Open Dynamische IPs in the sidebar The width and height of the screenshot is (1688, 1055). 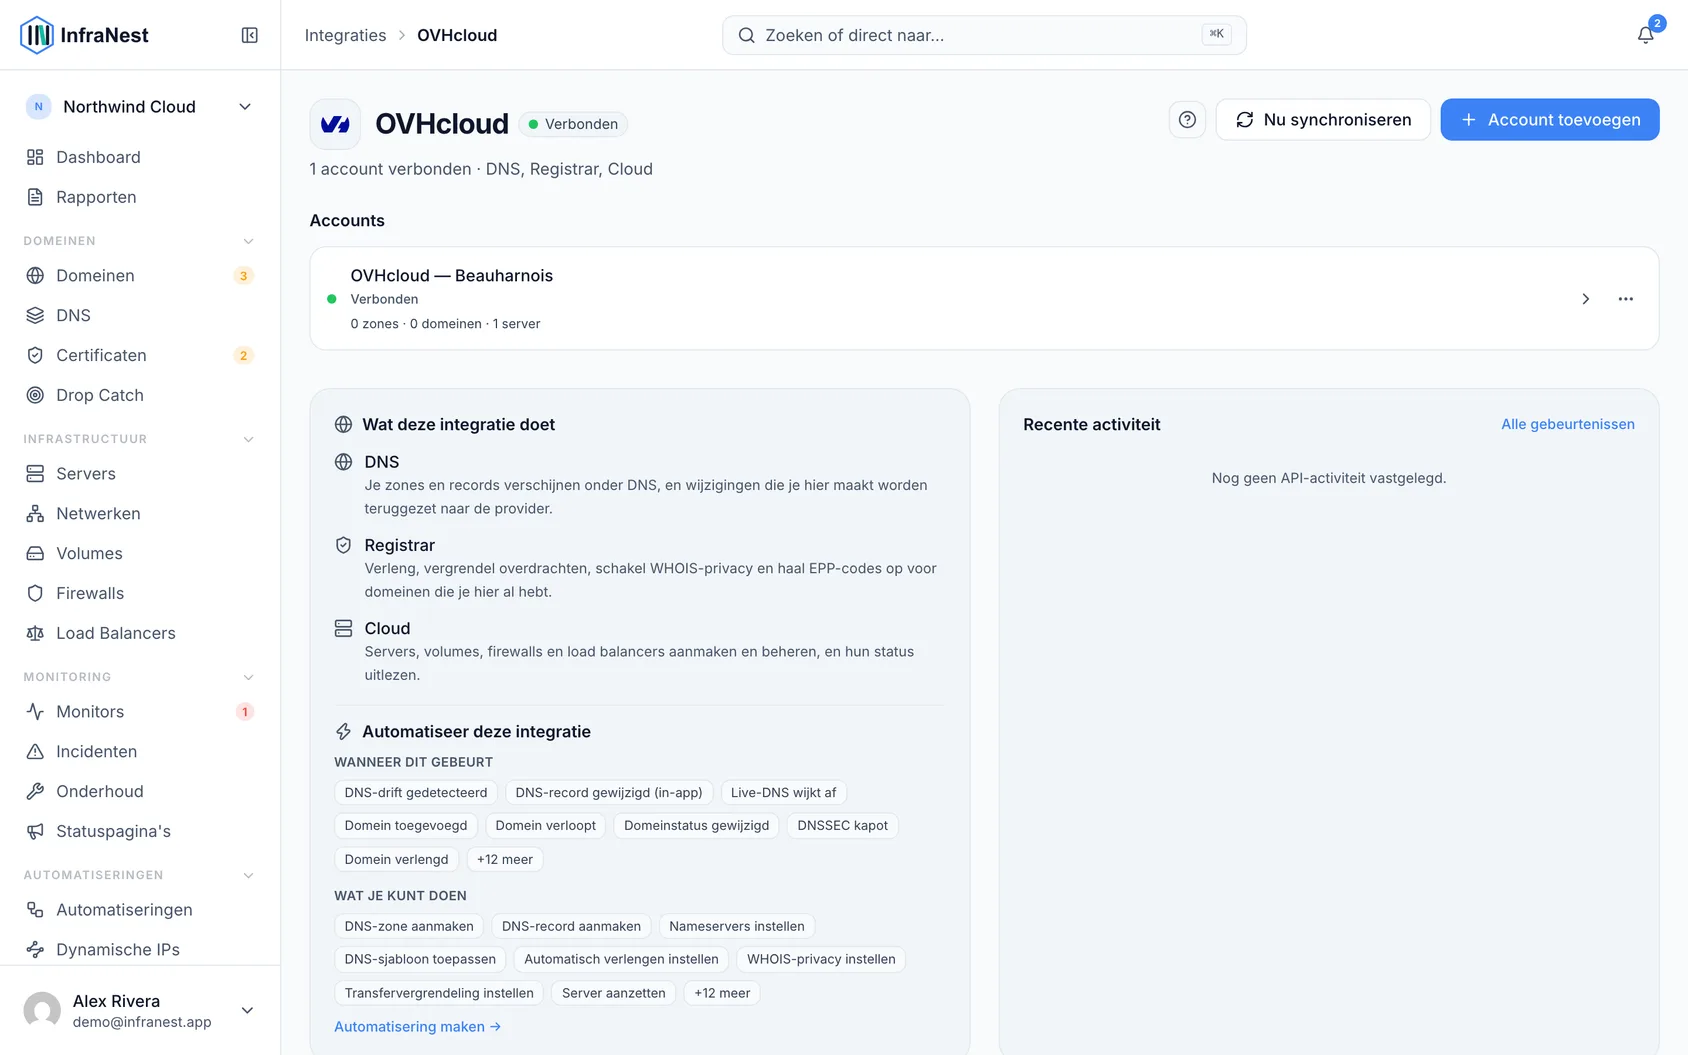point(140,949)
